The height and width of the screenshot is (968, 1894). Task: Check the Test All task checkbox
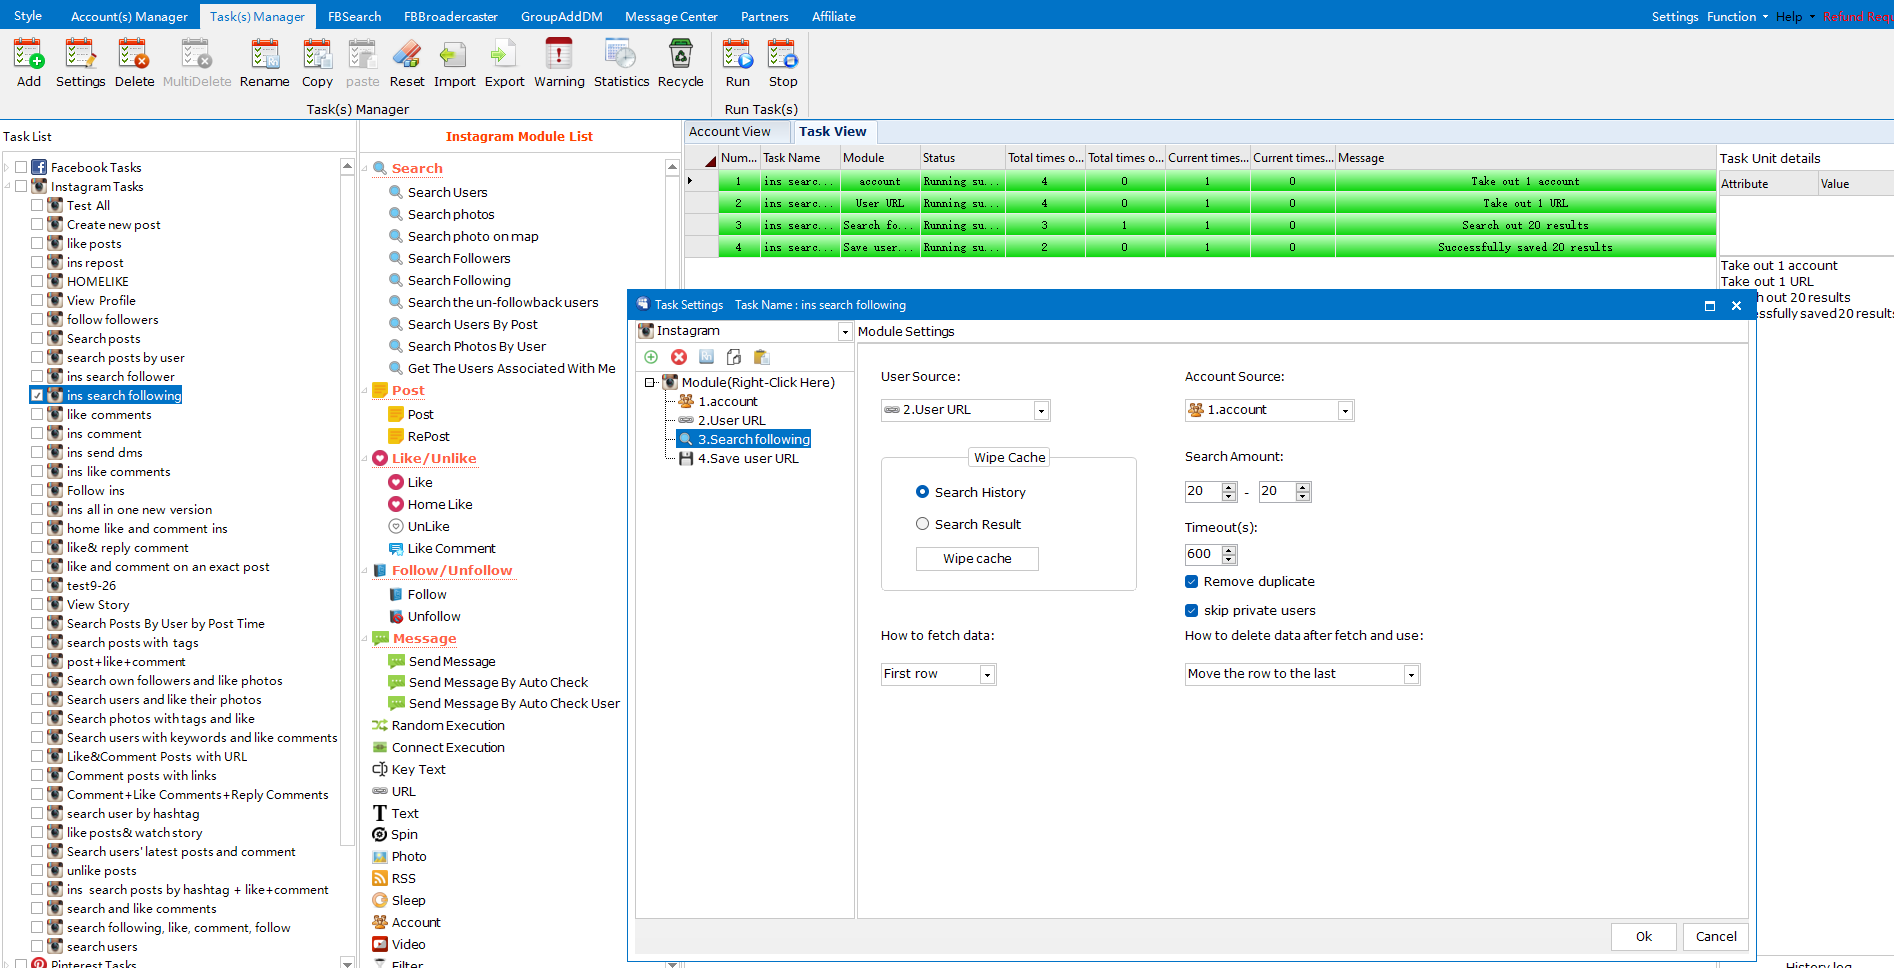37,205
